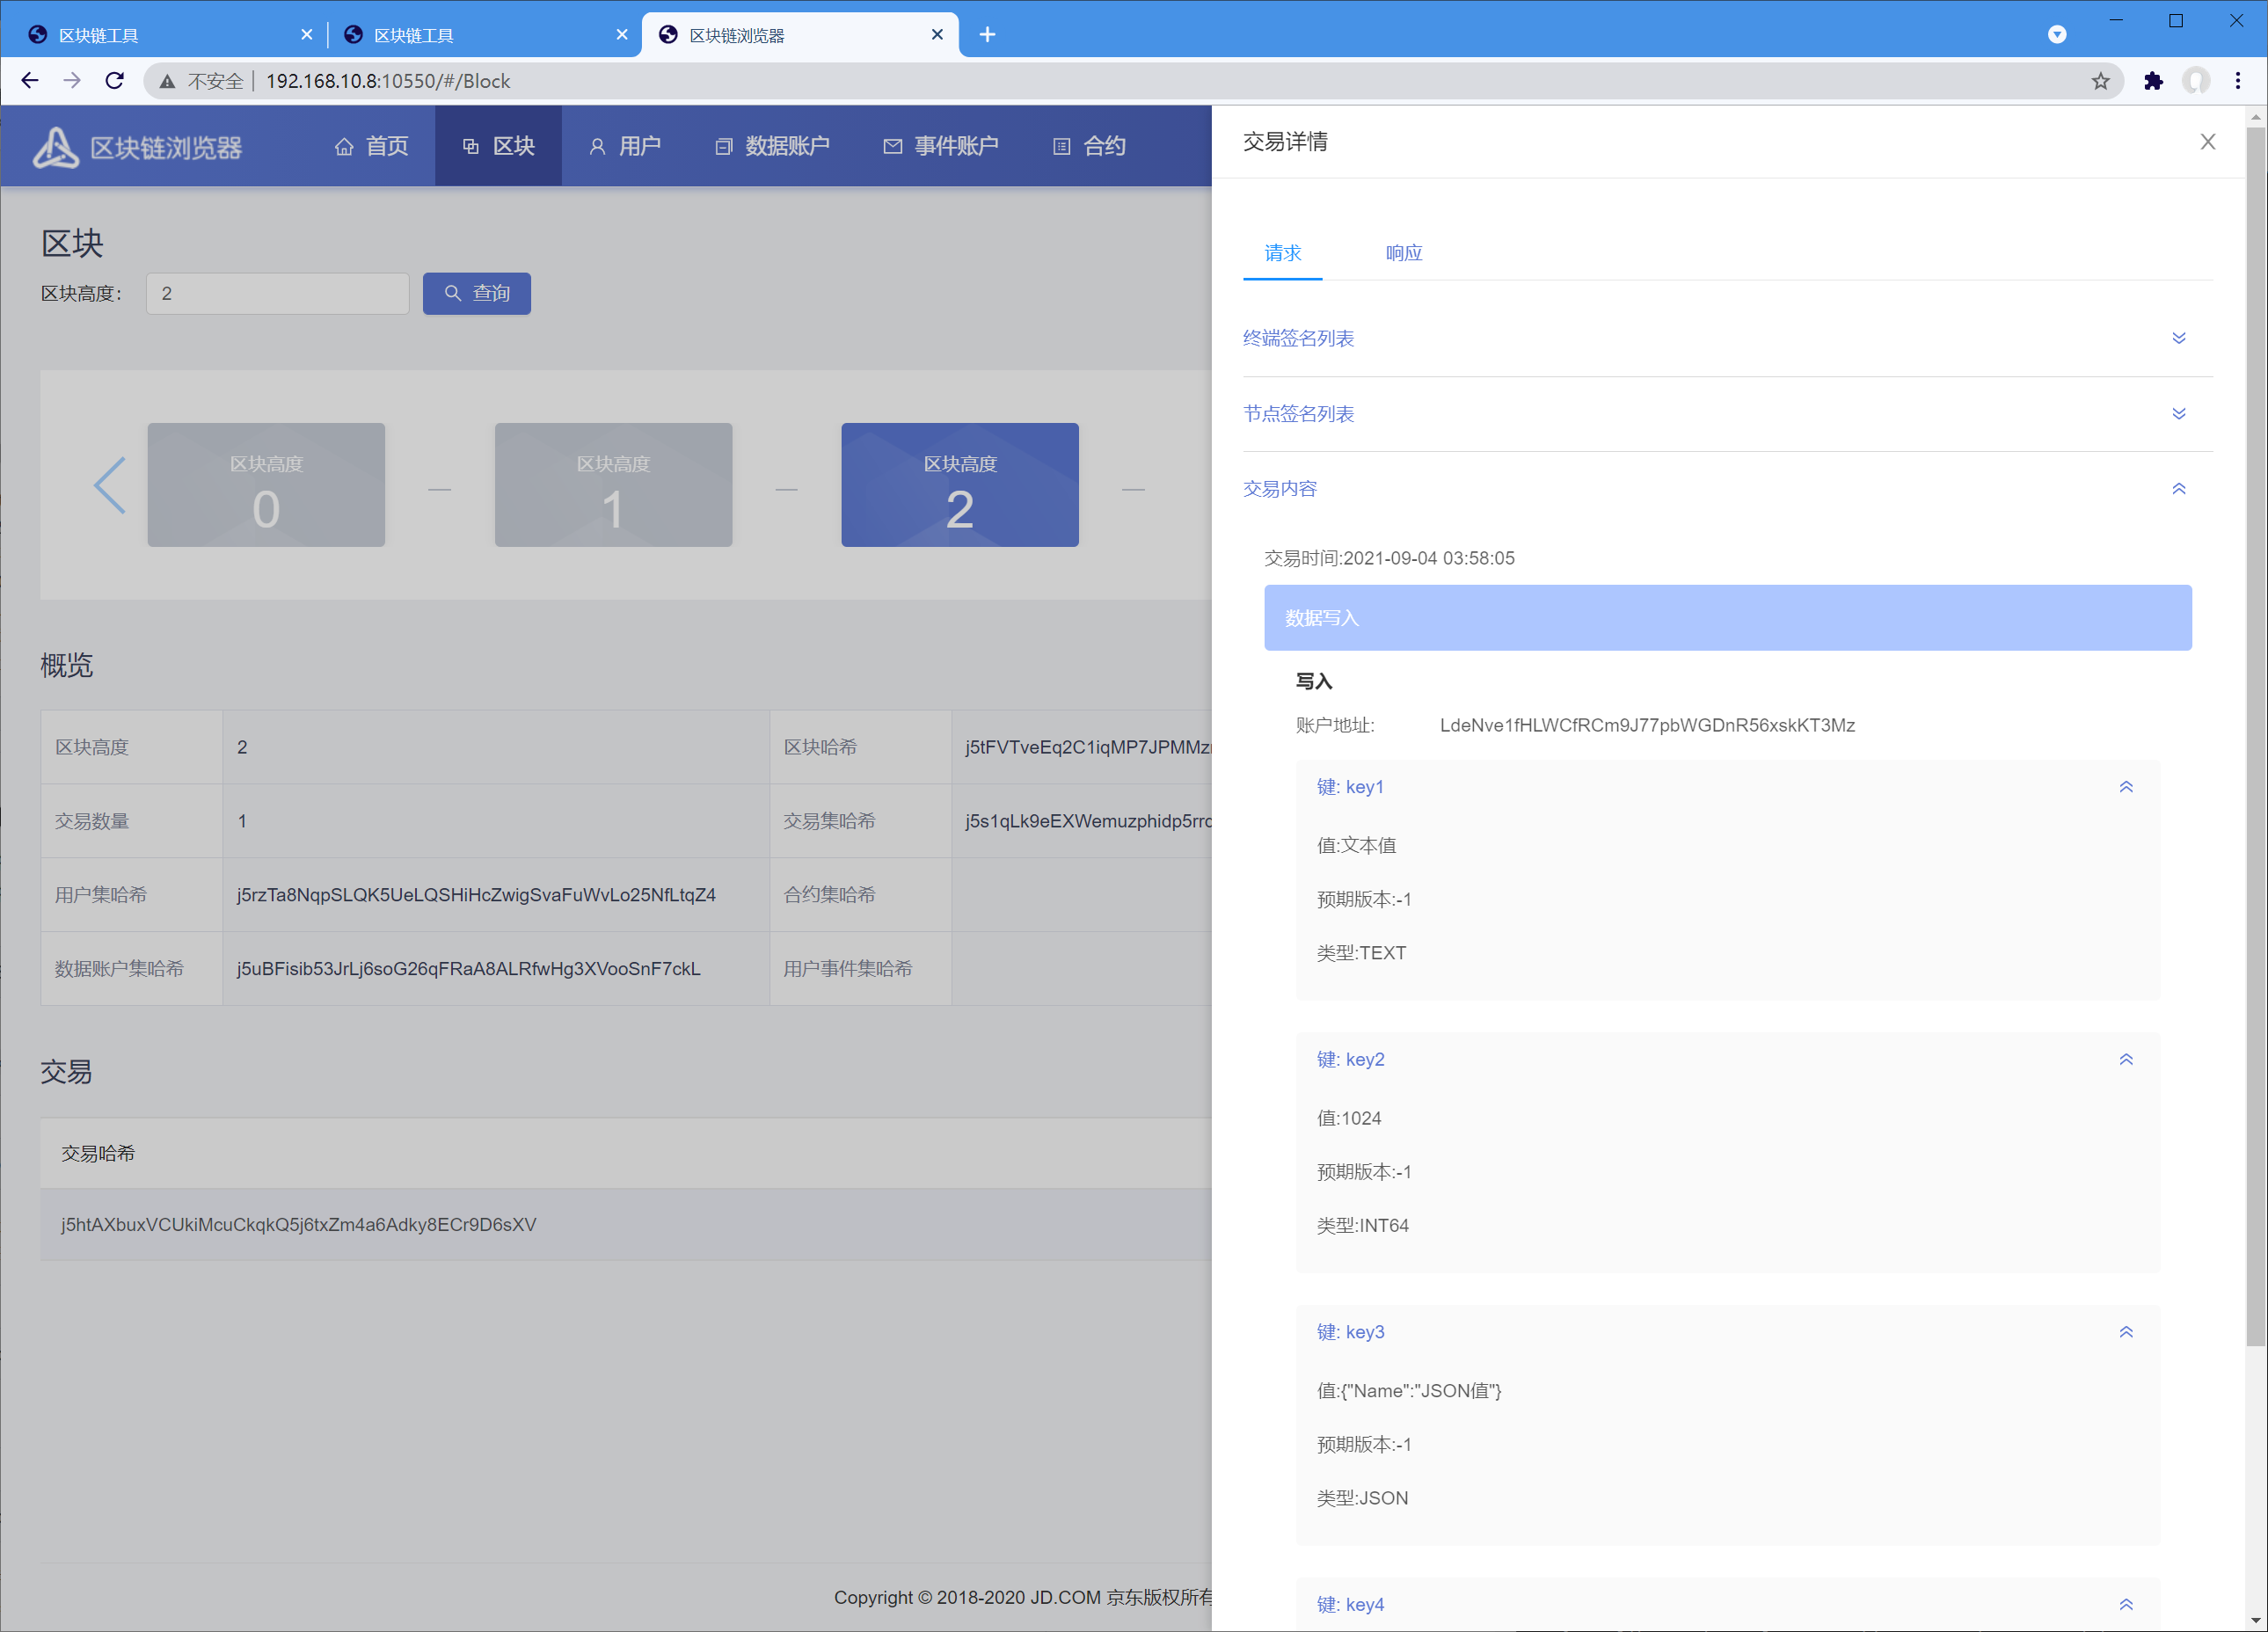The height and width of the screenshot is (1632, 2268).
Task: Open a new browser tab
Action: tap(987, 35)
